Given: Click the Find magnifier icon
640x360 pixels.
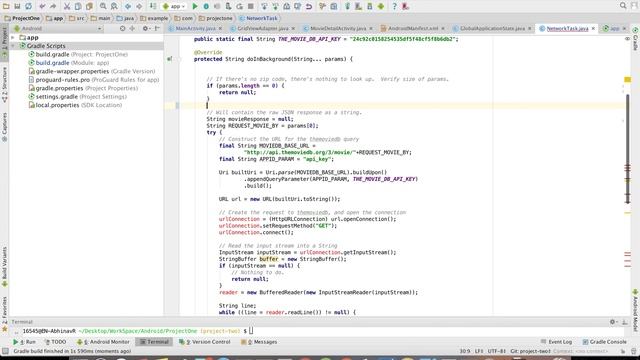Looking at the screenshot, I should click(x=103, y=6).
